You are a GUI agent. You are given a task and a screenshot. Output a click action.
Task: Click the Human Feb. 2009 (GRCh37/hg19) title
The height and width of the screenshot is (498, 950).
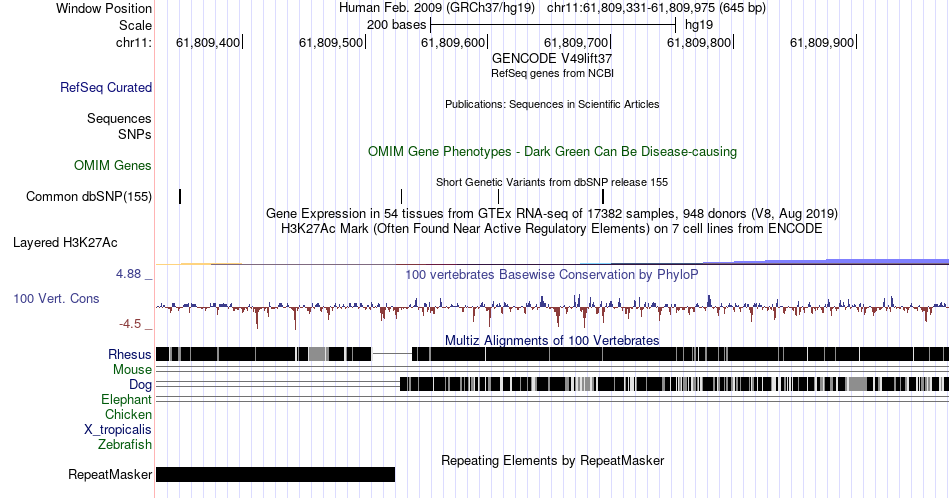coord(437,8)
